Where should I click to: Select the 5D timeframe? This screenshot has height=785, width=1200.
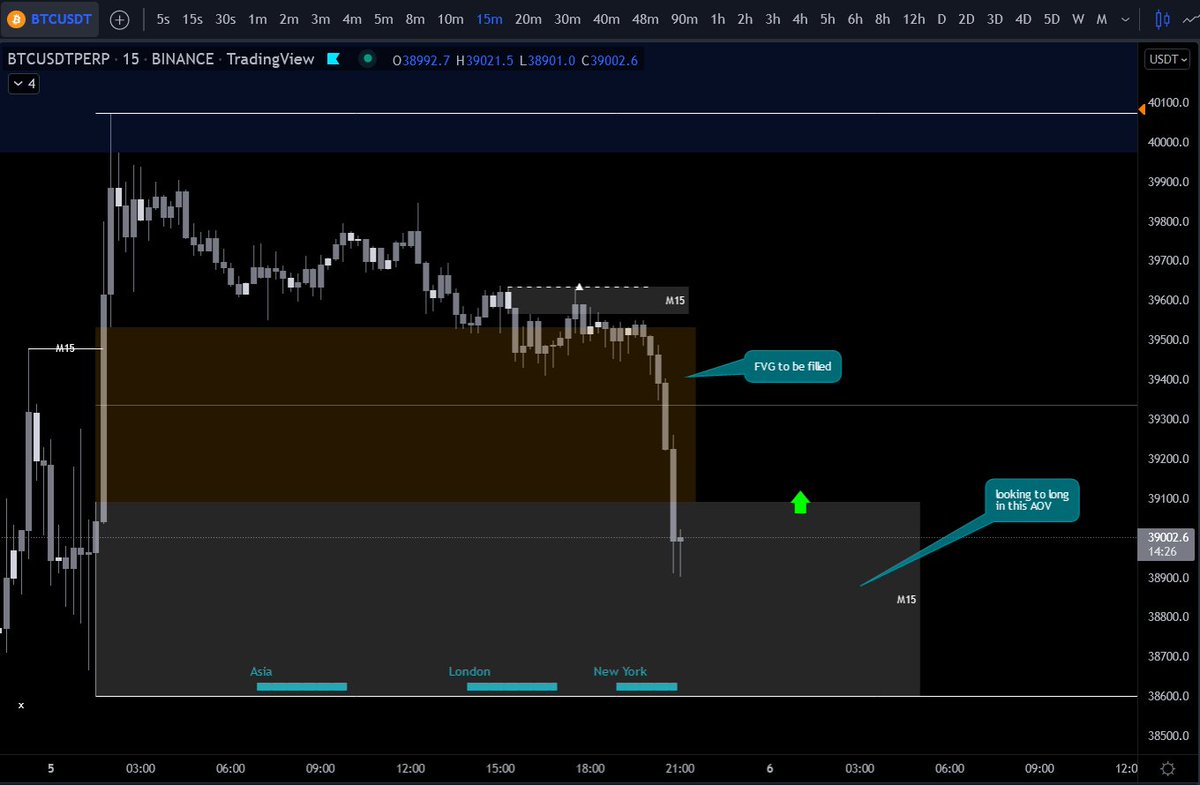tap(1051, 19)
